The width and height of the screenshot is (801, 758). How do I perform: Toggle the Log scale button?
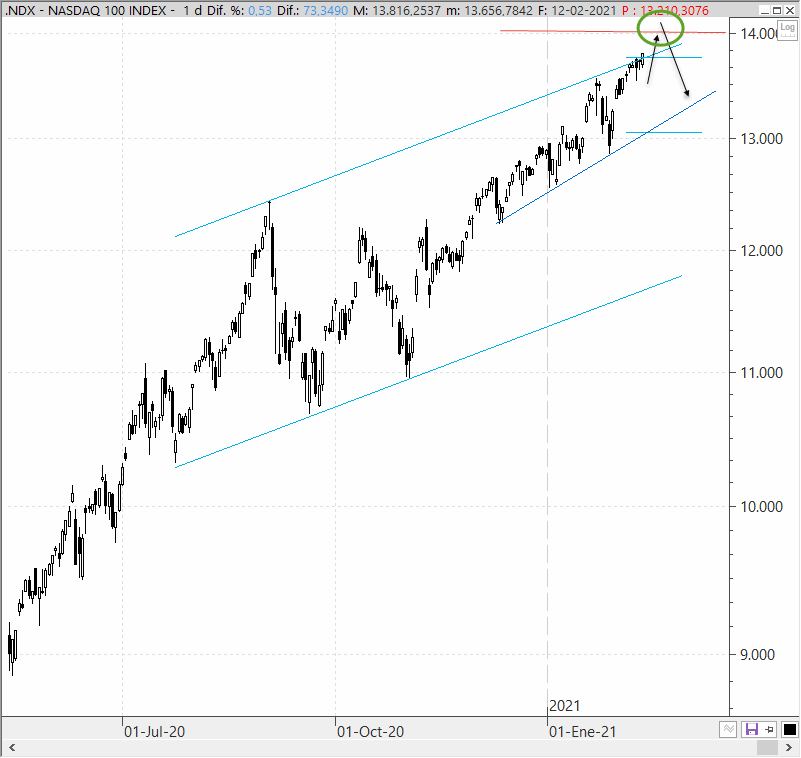coord(787,30)
